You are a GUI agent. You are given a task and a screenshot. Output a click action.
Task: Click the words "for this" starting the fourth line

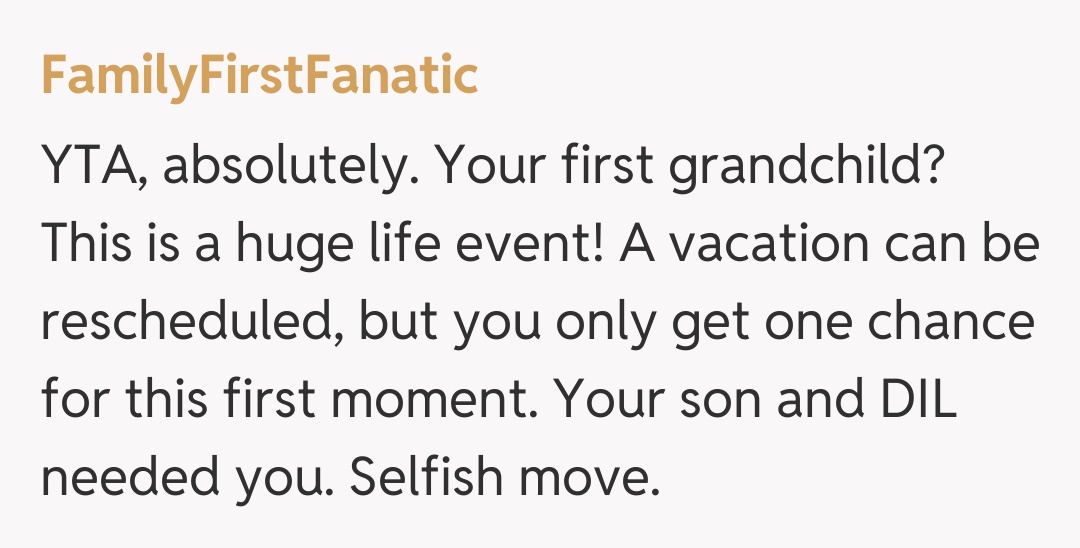(x=131, y=401)
